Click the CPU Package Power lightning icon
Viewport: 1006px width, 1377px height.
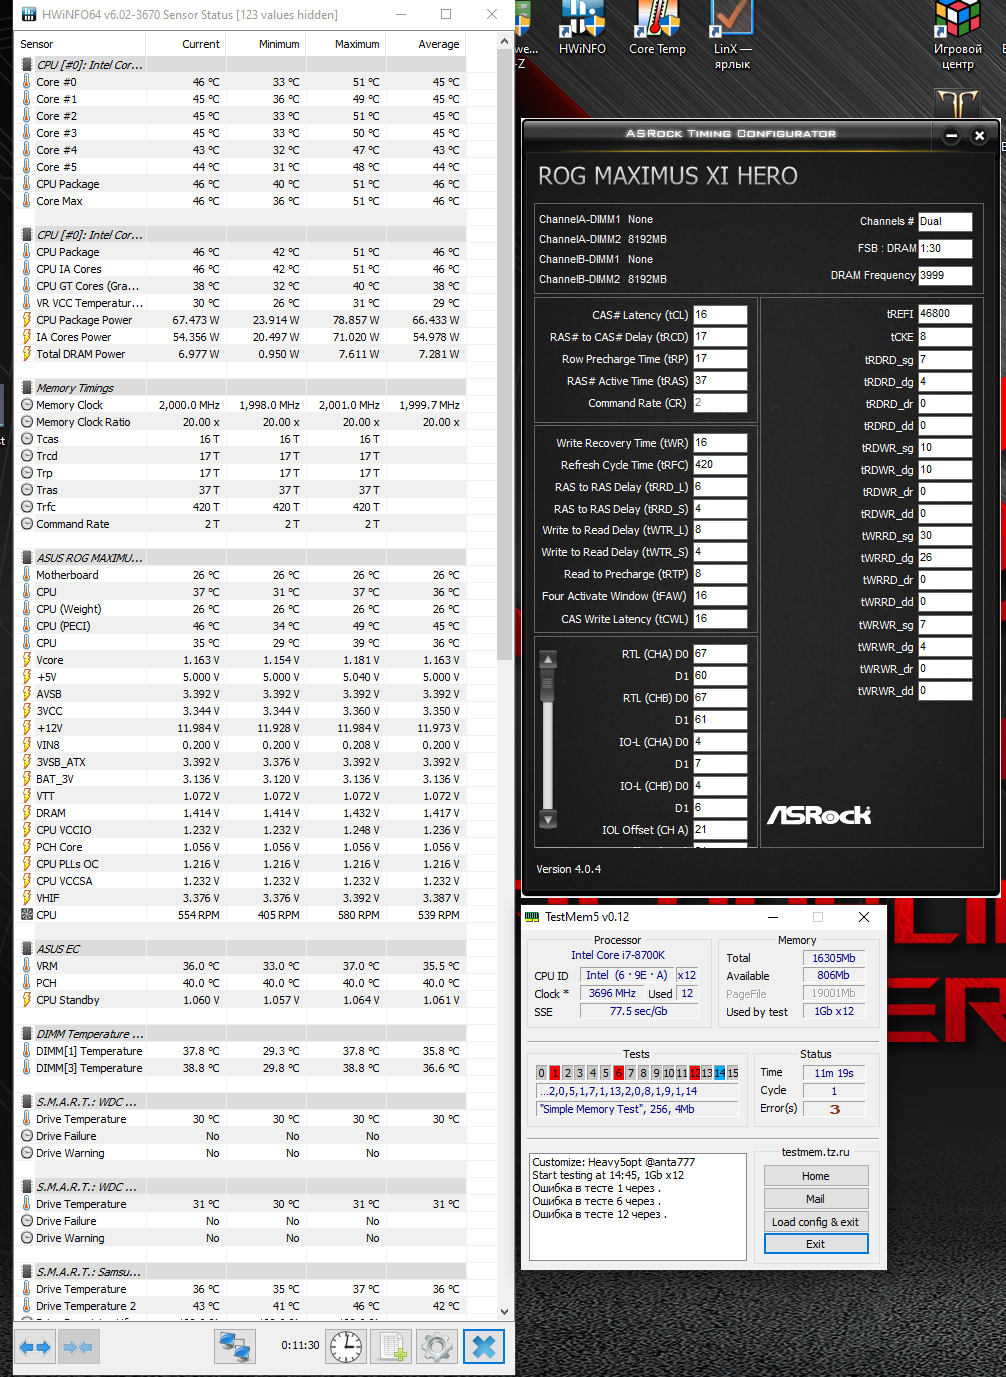[x=27, y=320]
